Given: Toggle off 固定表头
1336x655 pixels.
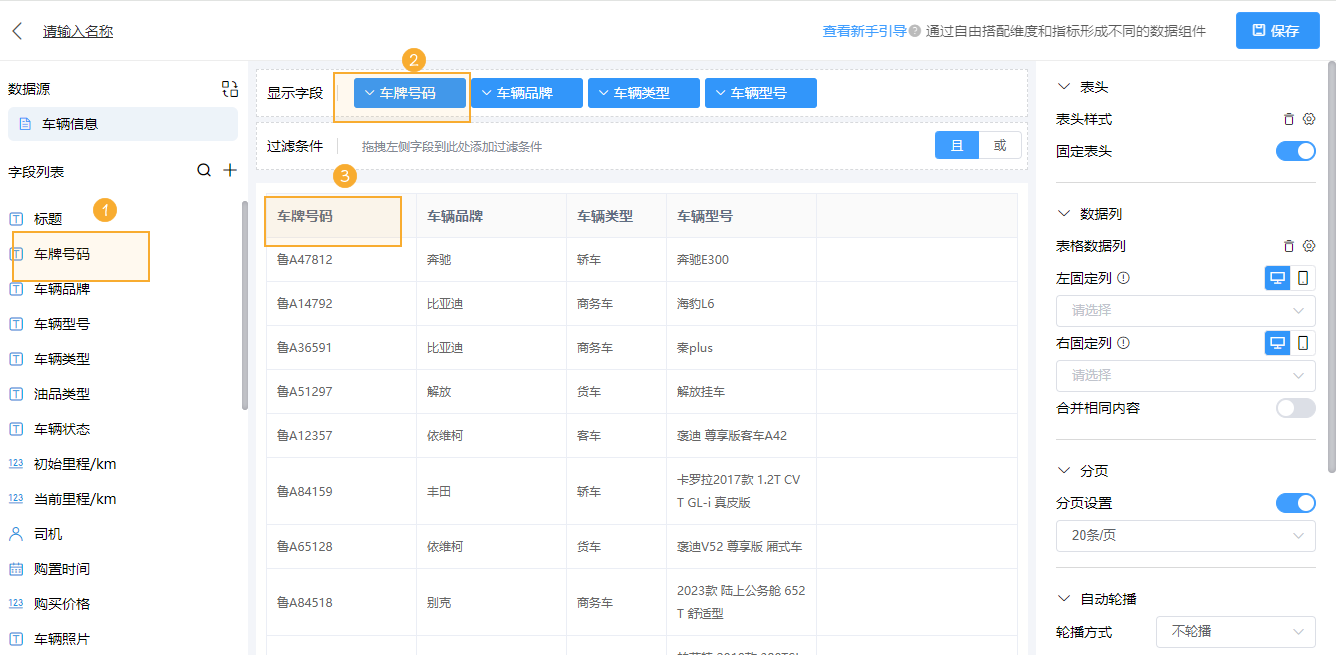Looking at the screenshot, I should tap(1296, 151).
